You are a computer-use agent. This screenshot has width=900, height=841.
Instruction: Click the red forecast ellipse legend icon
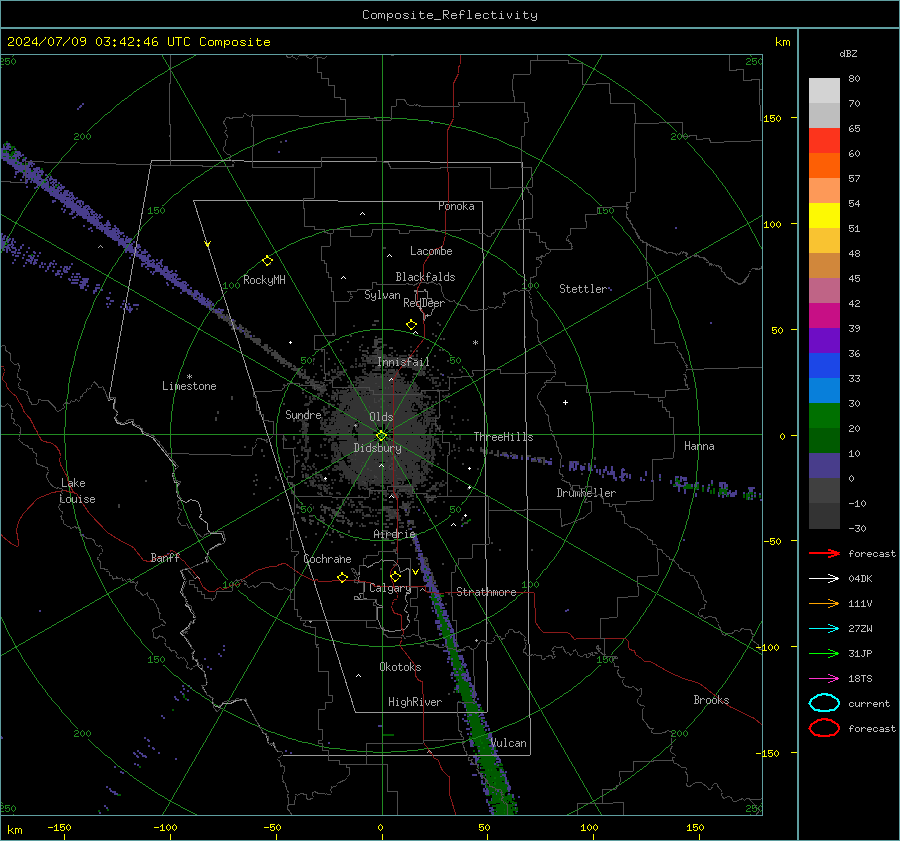(824, 728)
